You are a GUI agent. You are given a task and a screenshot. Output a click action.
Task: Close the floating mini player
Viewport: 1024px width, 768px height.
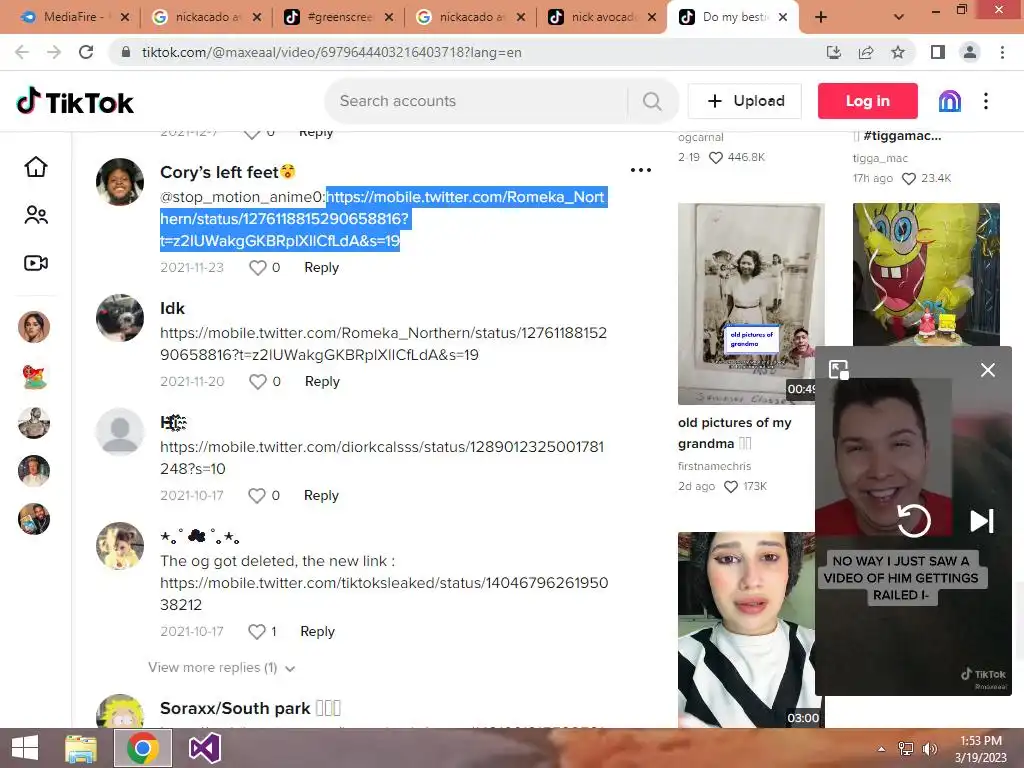coord(988,370)
